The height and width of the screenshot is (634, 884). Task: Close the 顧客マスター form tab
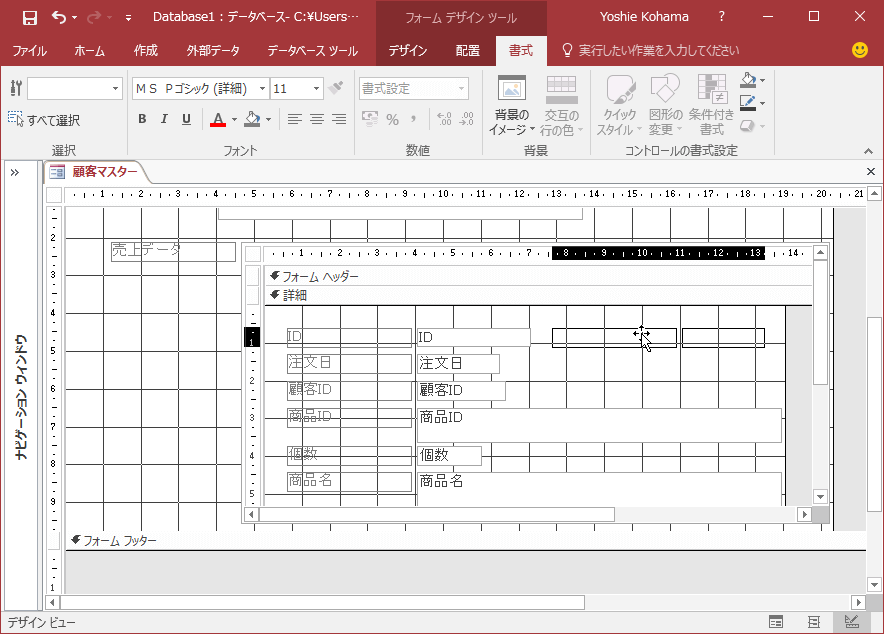[x=870, y=172]
